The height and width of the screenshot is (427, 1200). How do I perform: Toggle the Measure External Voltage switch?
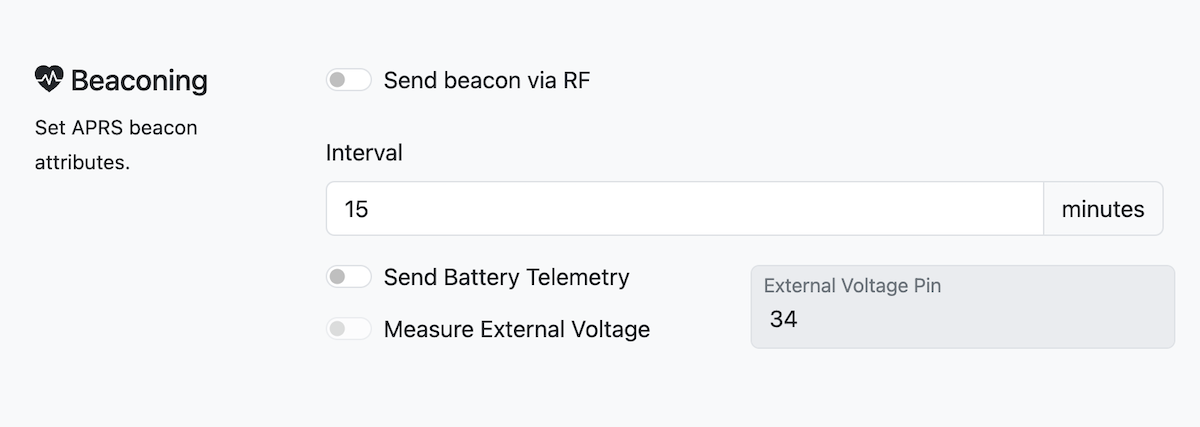pos(348,329)
